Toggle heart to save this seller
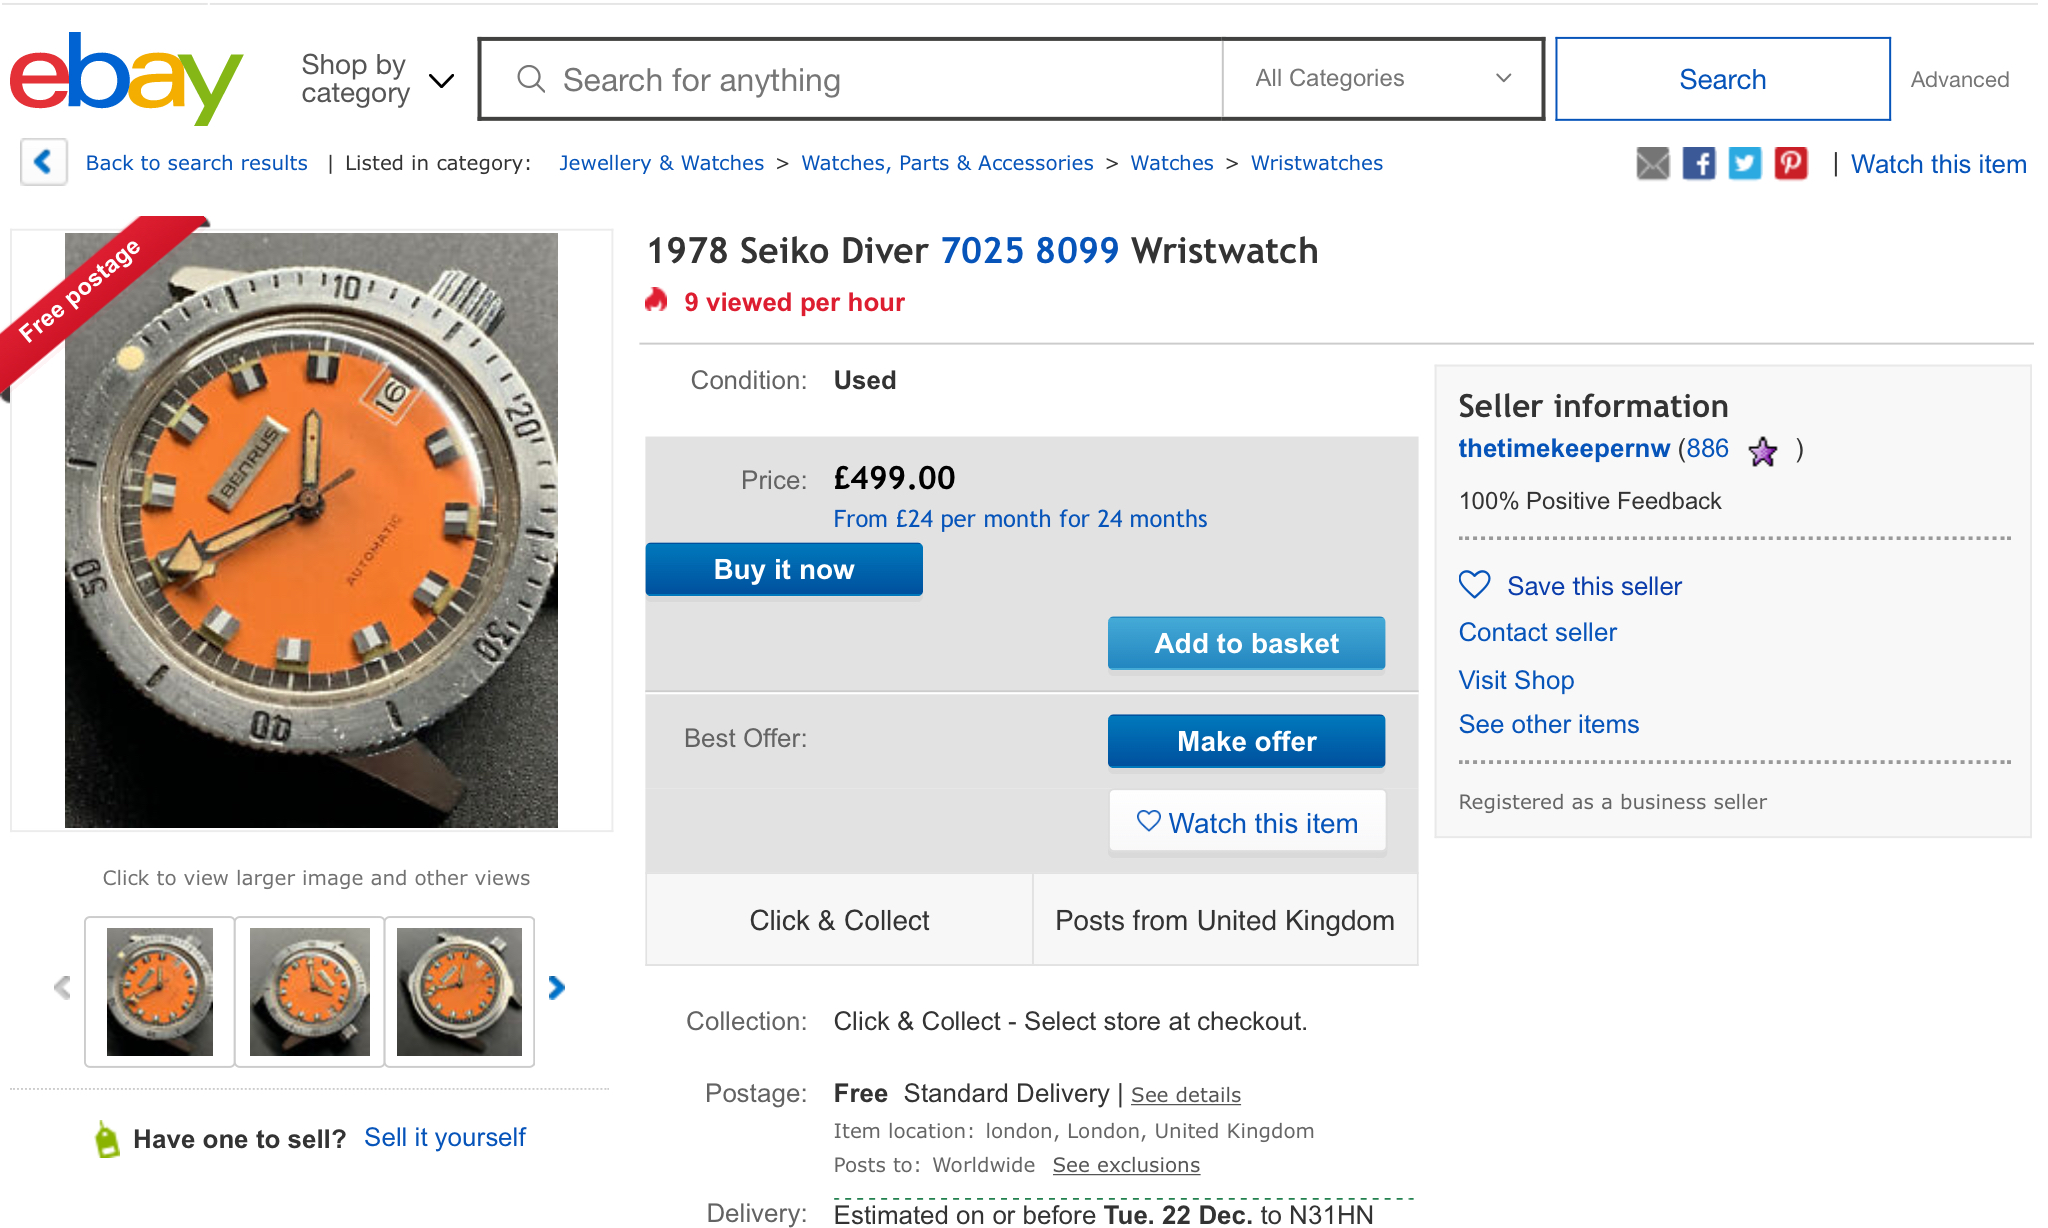The height and width of the screenshot is (1228, 2048). pyautogui.click(x=1474, y=585)
